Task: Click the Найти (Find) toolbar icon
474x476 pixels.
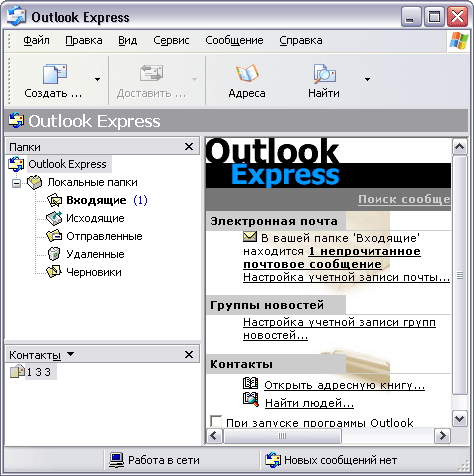Action: [x=324, y=74]
